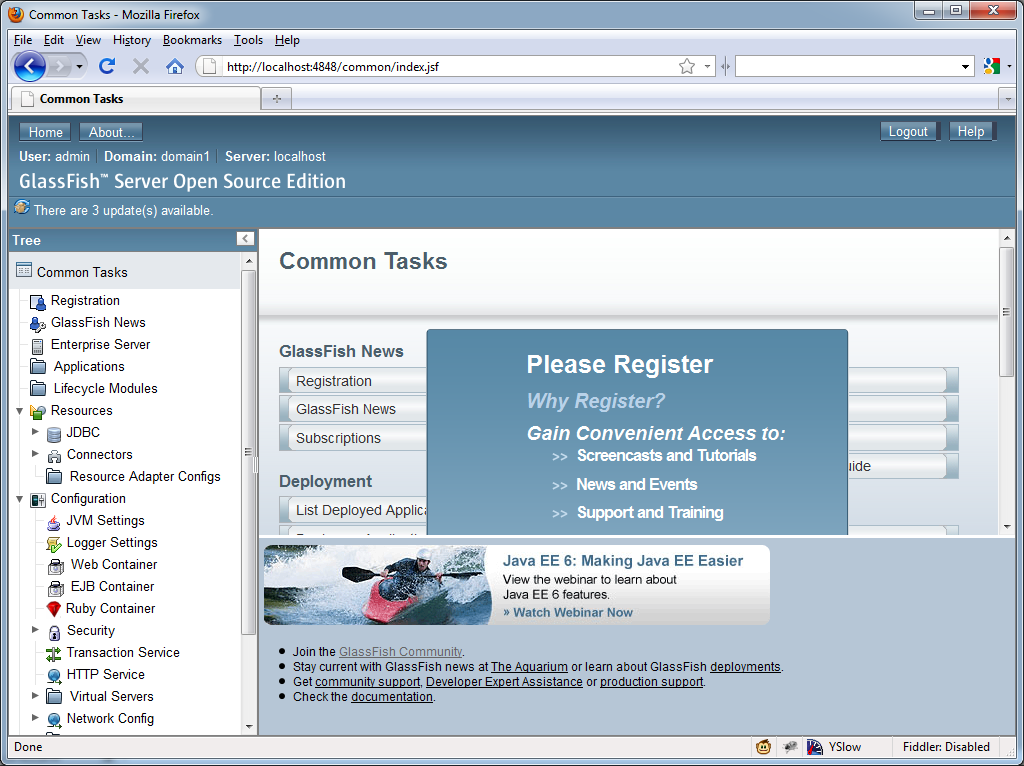Open the File menu

coord(23,40)
